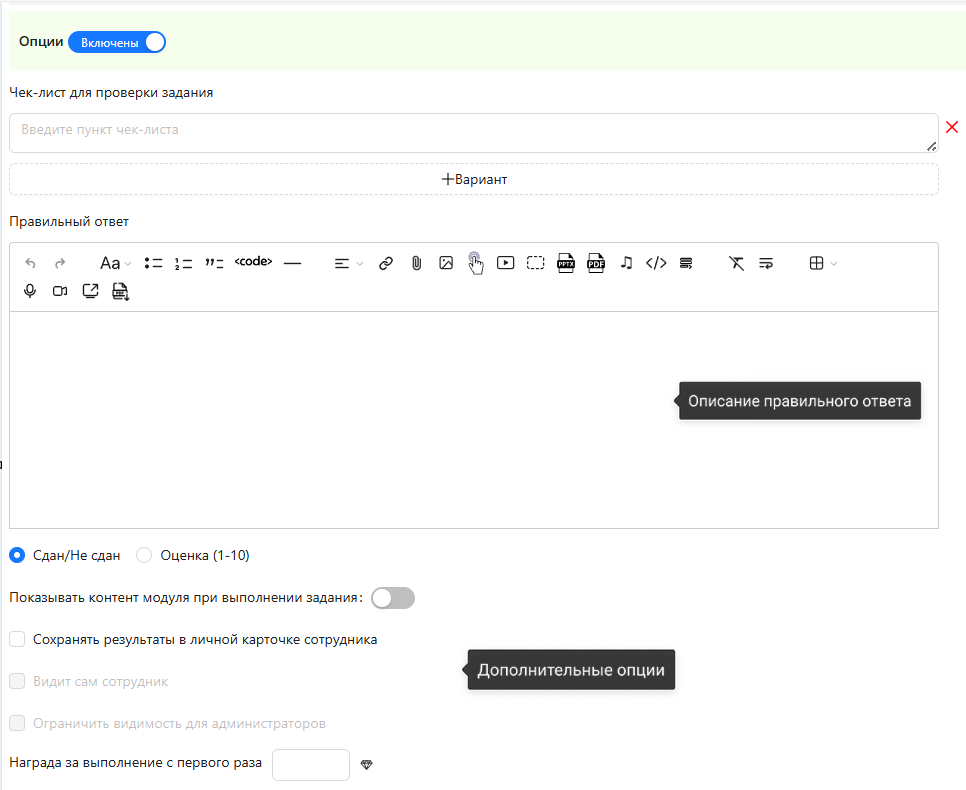Click the checklist item input field
966x790 pixels.
pyautogui.click(x=470, y=132)
